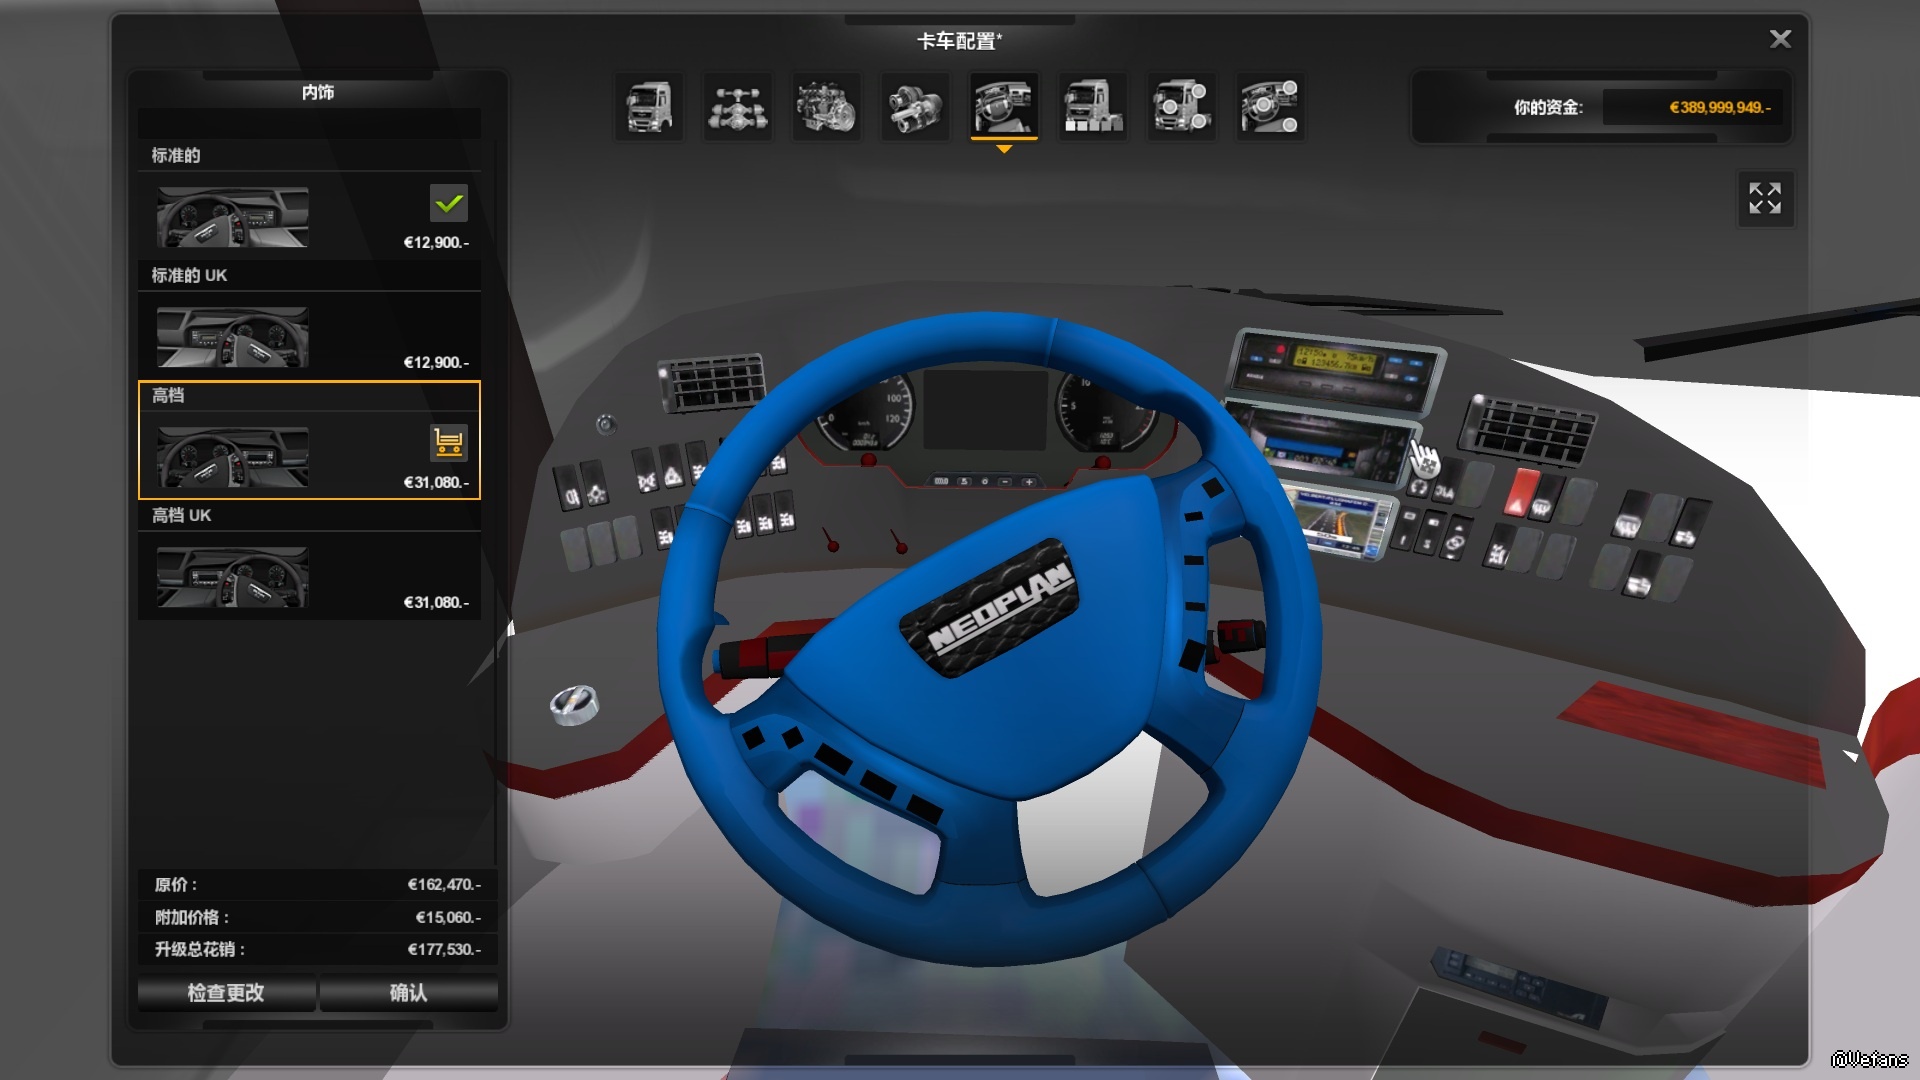Click the 内饰 panel header
1920x1080 pixels.
tap(318, 92)
